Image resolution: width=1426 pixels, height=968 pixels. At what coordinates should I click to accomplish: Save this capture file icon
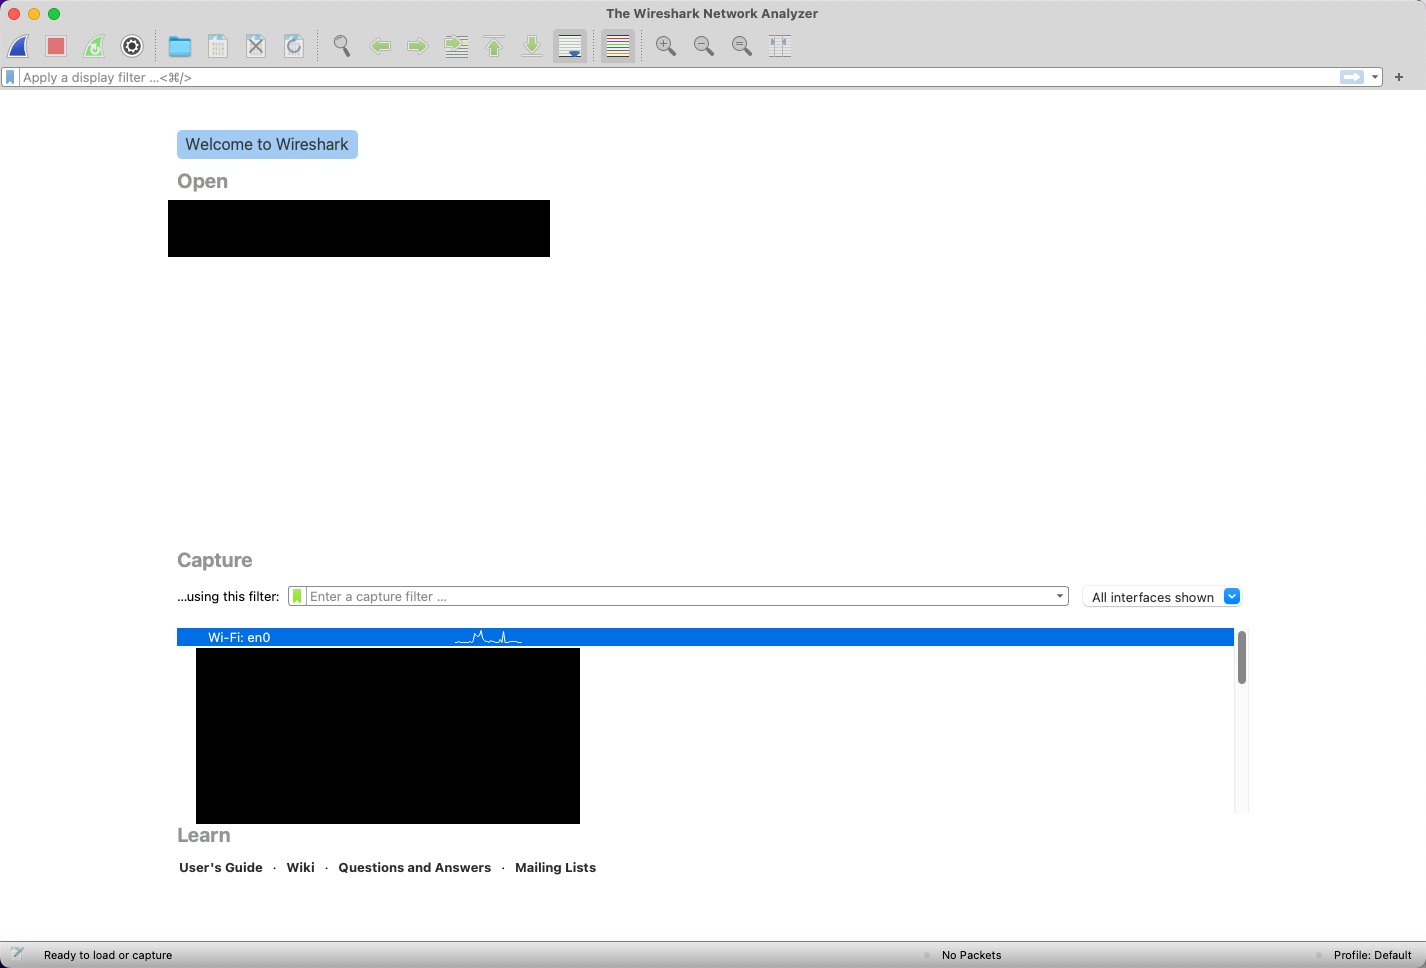(218, 46)
